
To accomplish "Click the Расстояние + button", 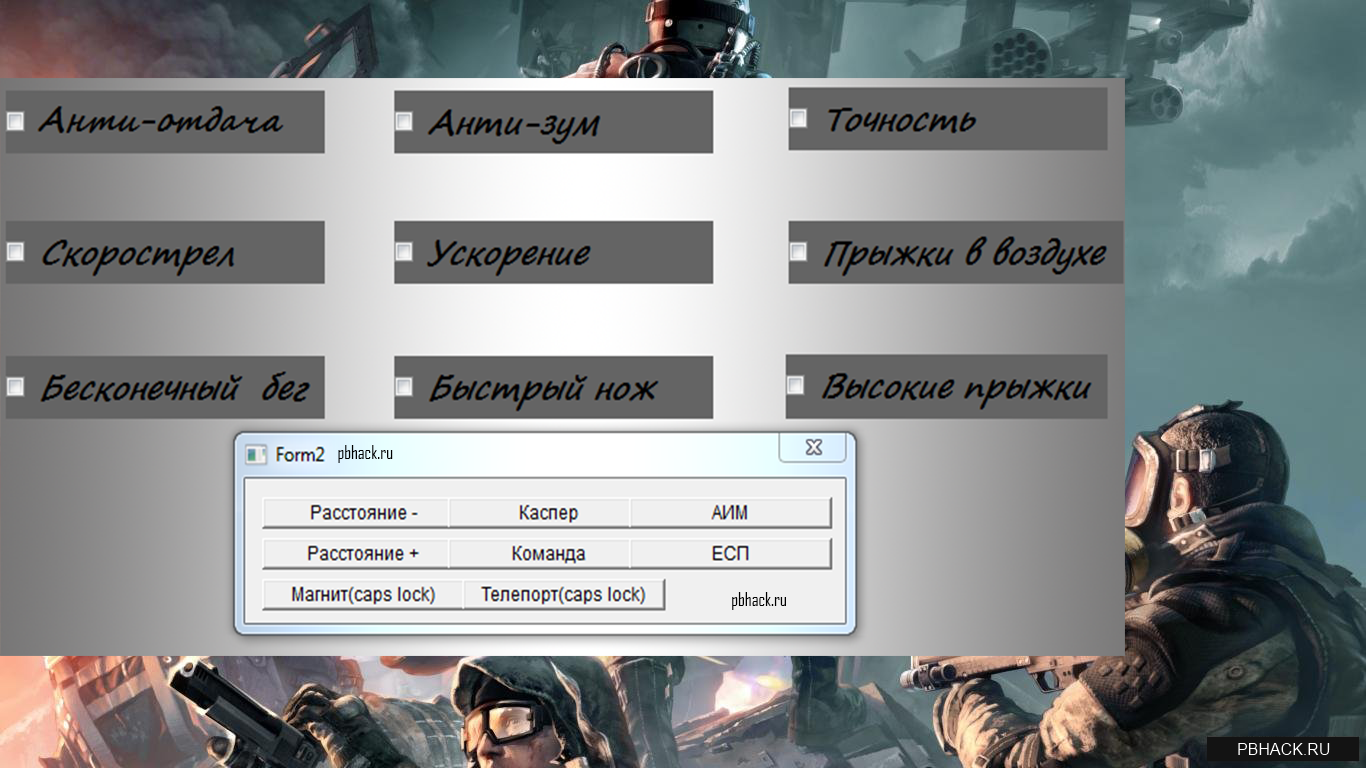I will pyautogui.click(x=355, y=554).
